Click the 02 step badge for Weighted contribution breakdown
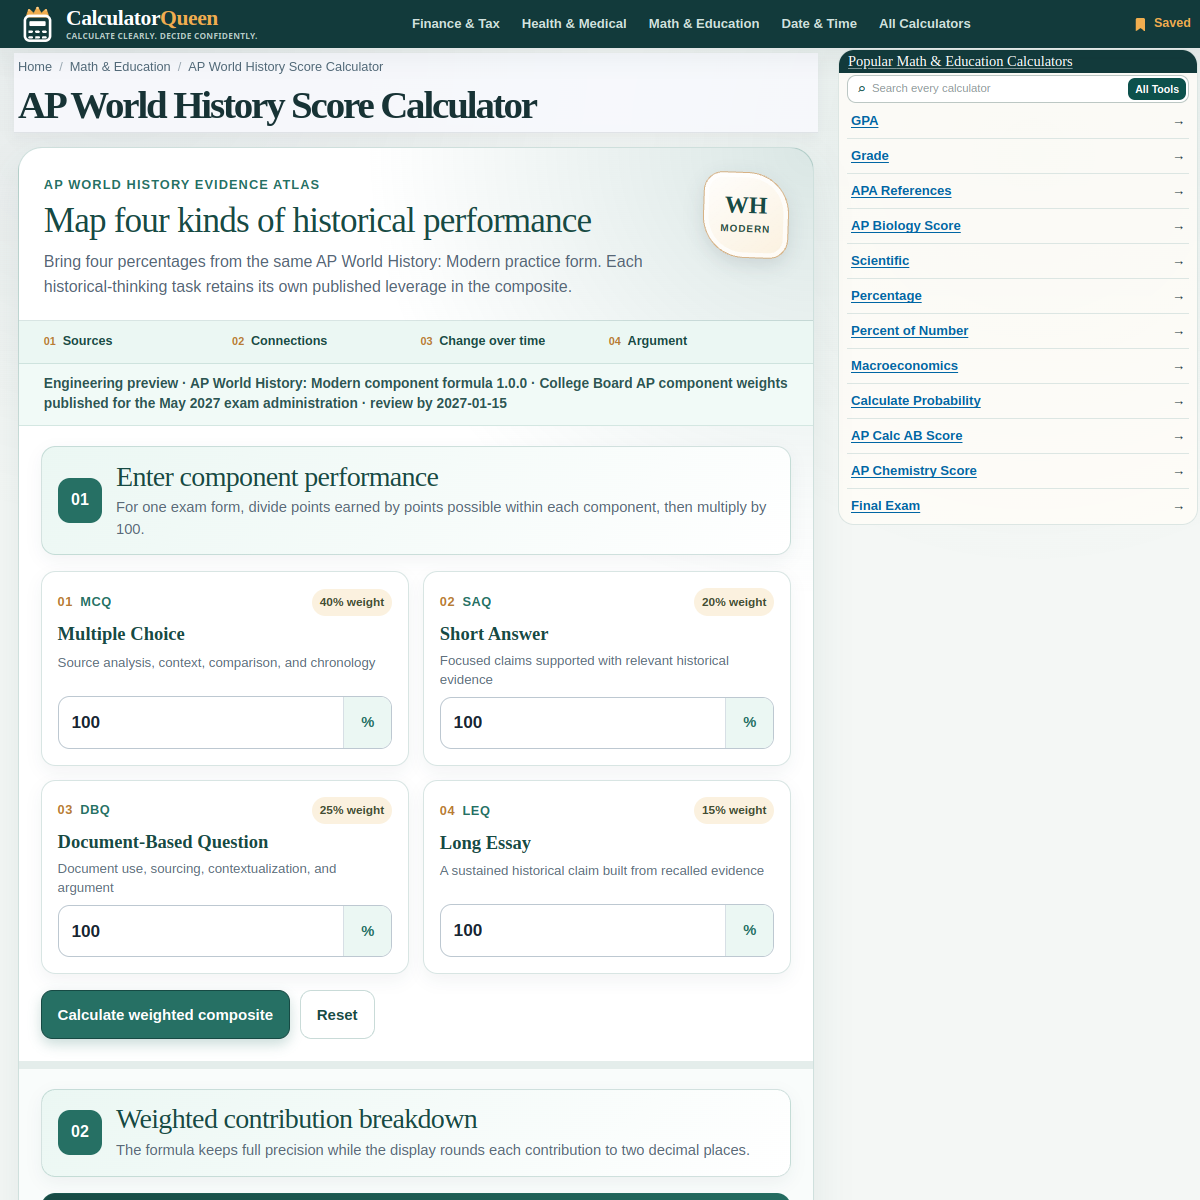The image size is (1200, 1200). click(x=80, y=1132)
